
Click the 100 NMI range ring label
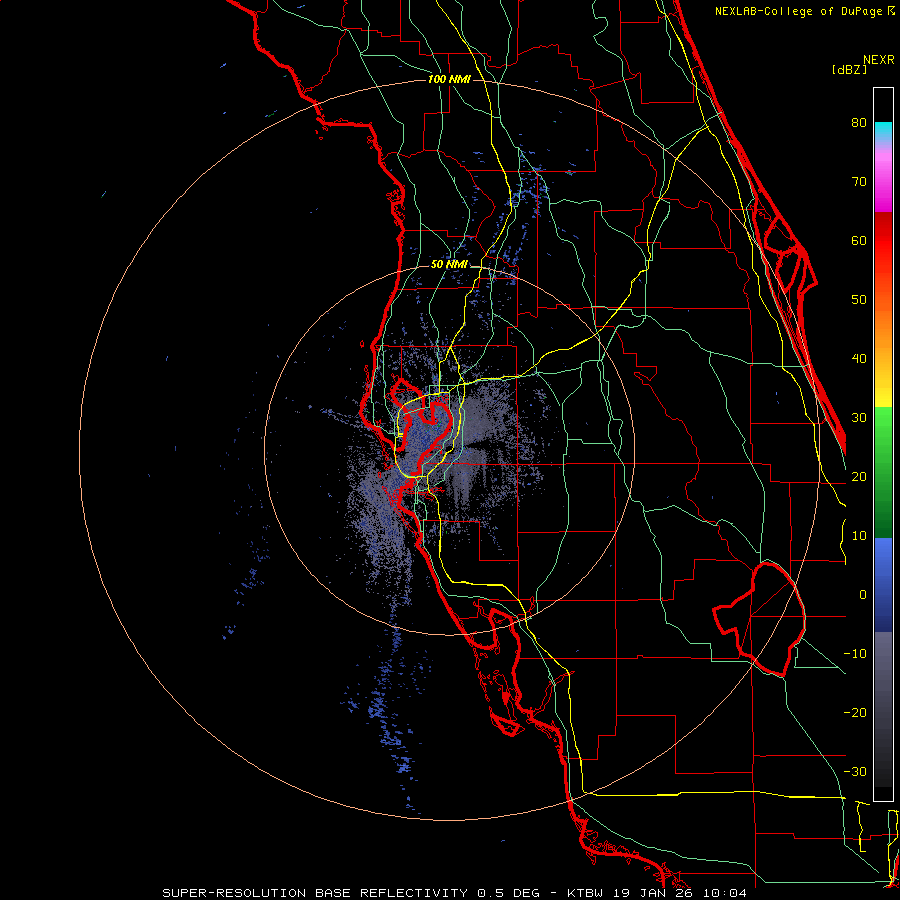449,79
